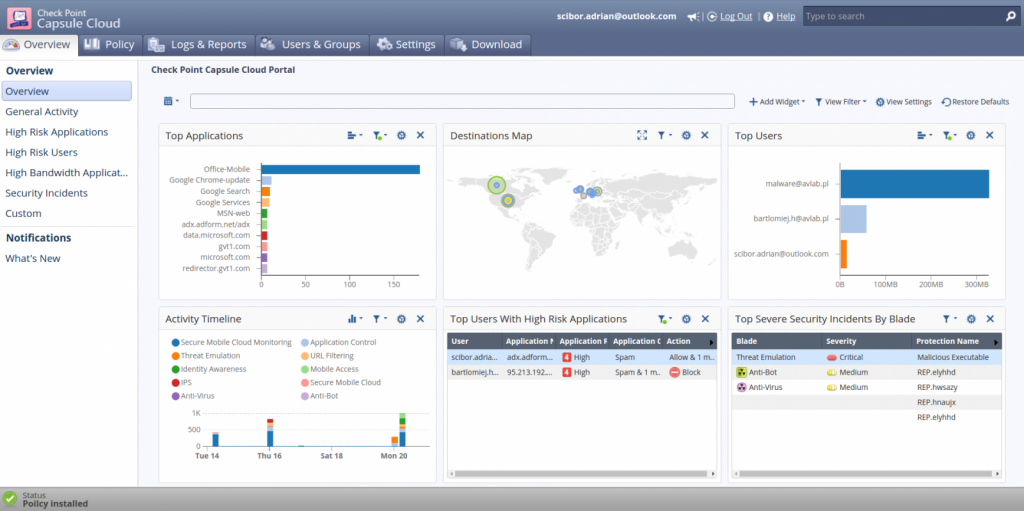Open Activity Timeline chart type dropdown
The width and height of the screenshot is (1024, 511).
(x=355, y=319)
